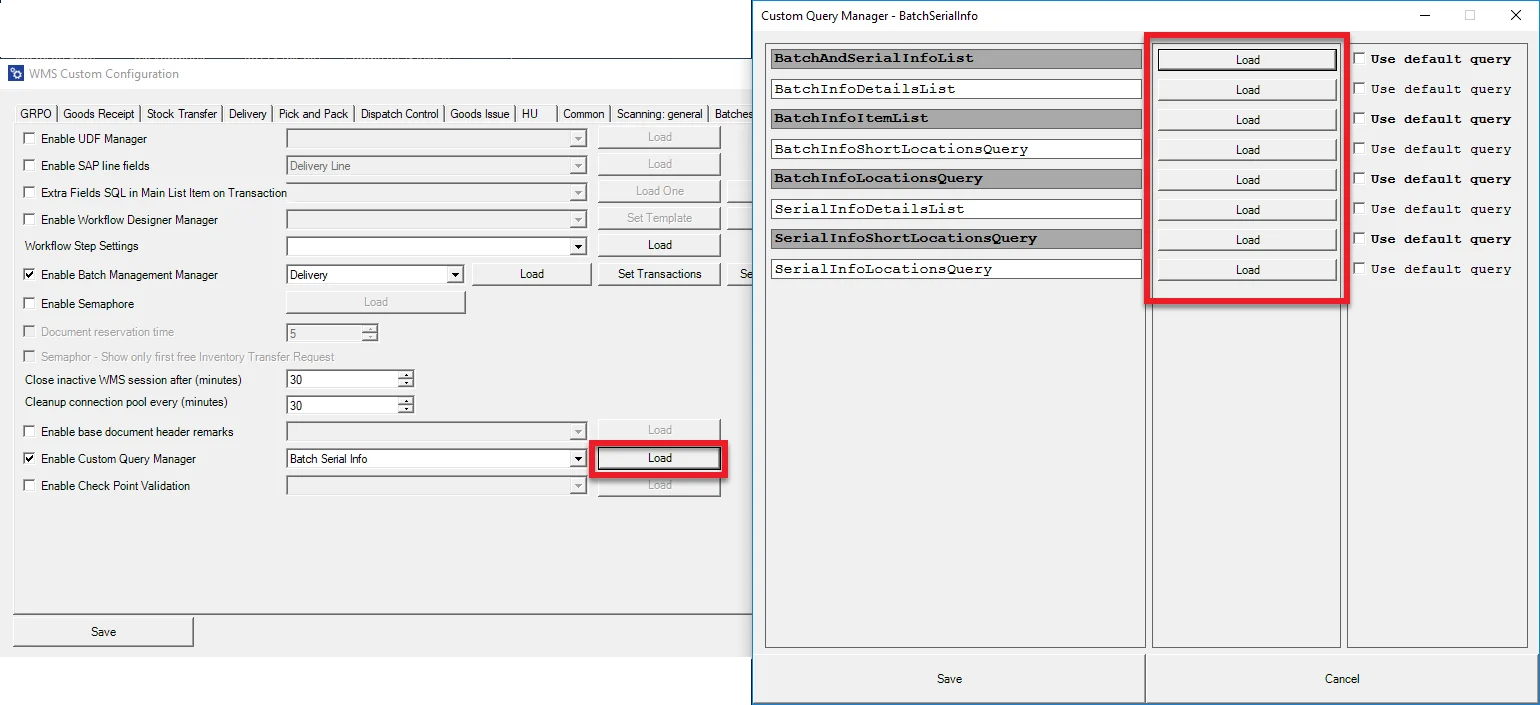The height and width of the screenshot is (705, 1540).
Task: Check Use default query for SerialInfoLocationsQuery
Action: click(1359, 268)
